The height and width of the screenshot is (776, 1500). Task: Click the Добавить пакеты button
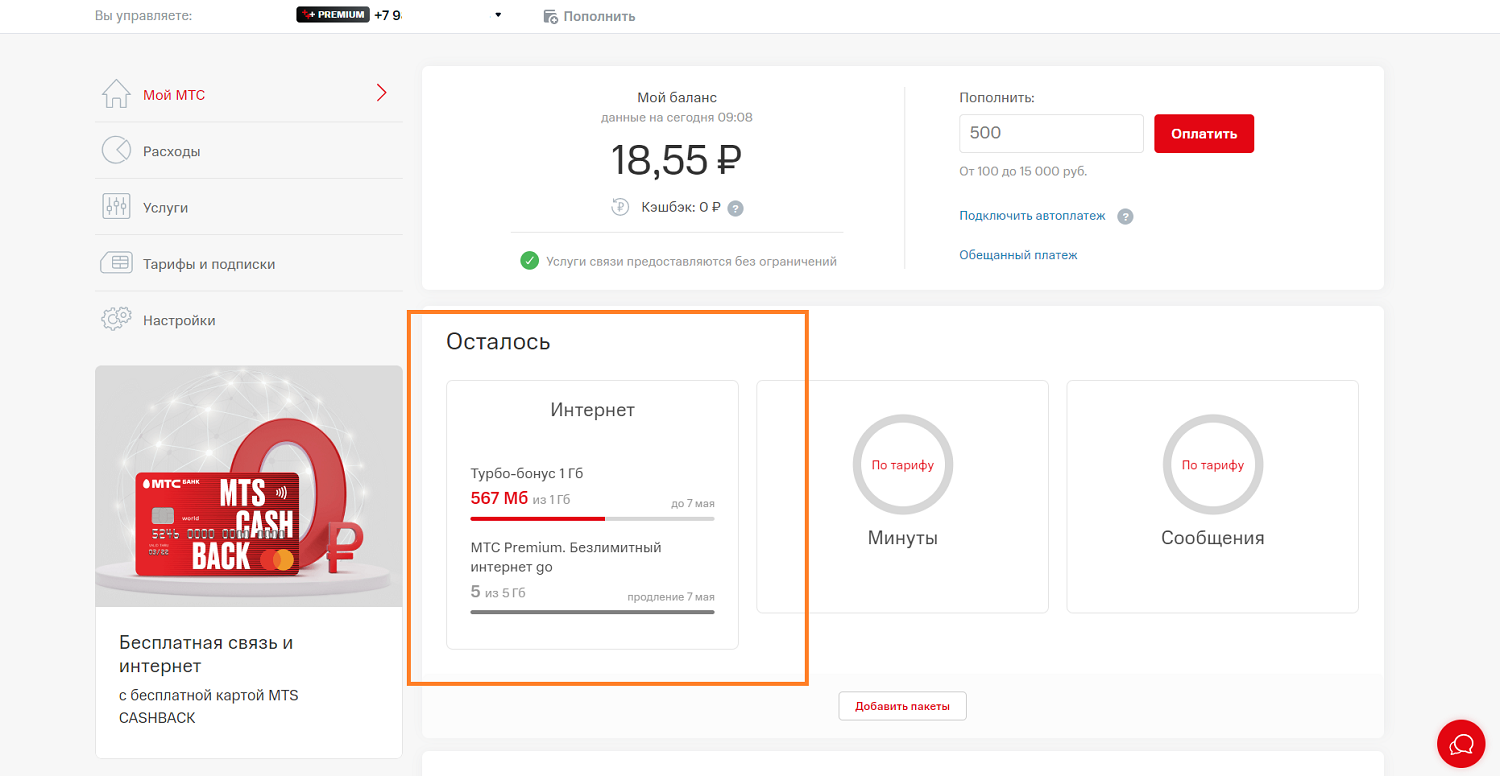pyautogui.click(x=902, y=706)
